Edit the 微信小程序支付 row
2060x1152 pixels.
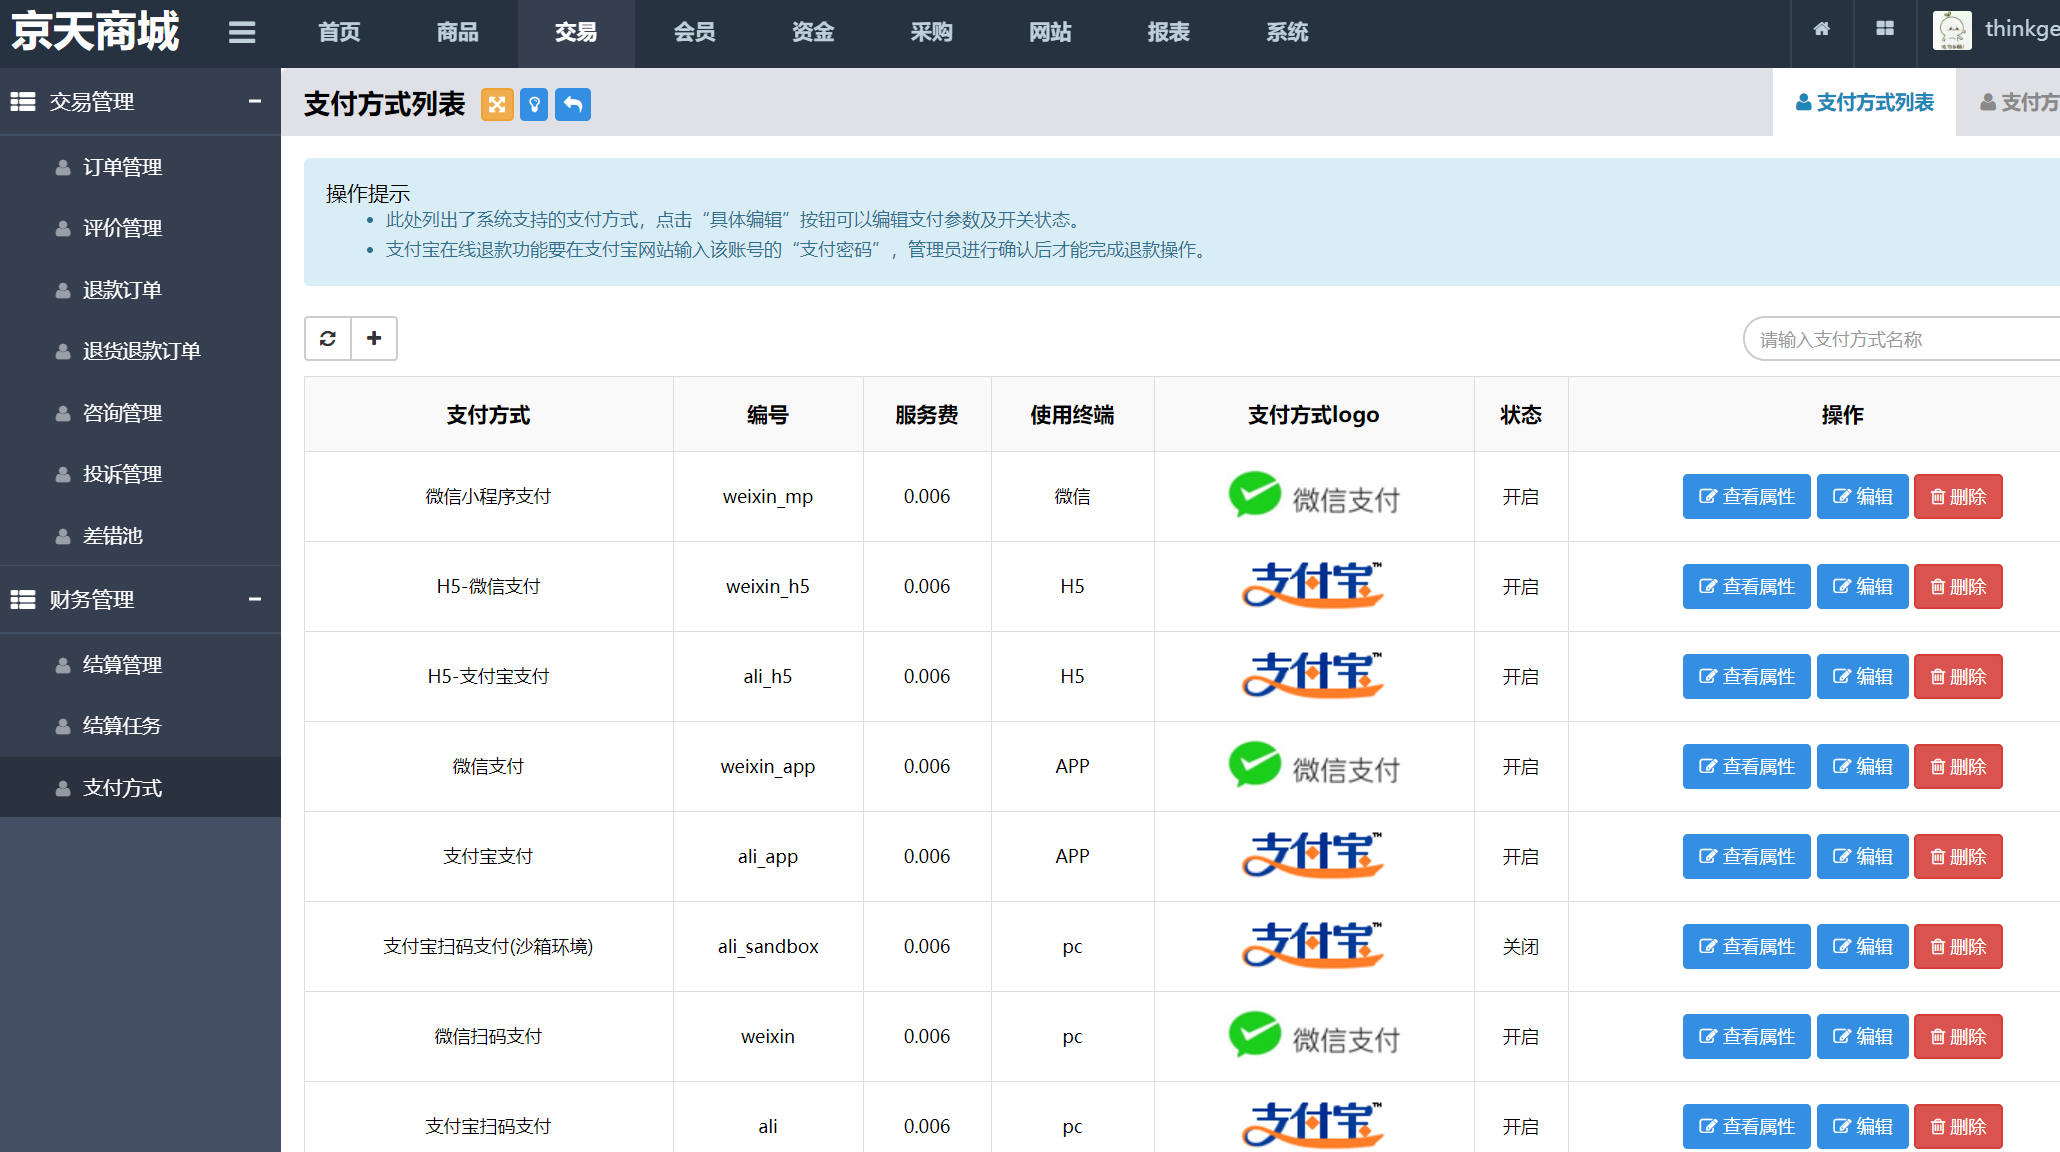coord(1862,497)
